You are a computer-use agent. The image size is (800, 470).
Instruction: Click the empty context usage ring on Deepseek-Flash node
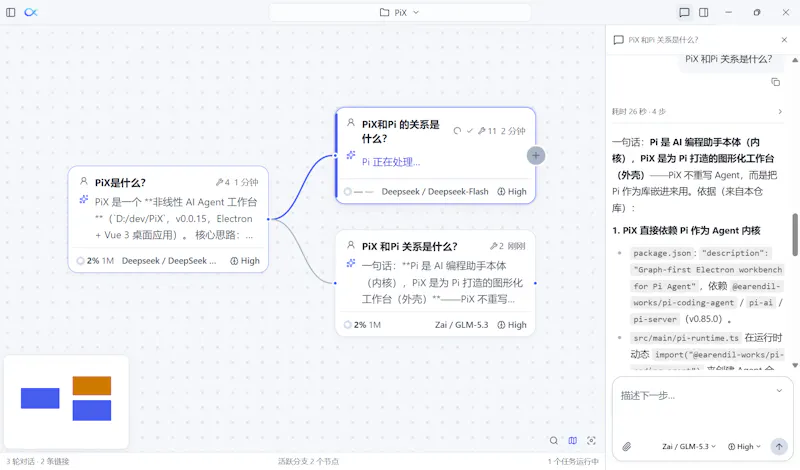pos(347,192)
